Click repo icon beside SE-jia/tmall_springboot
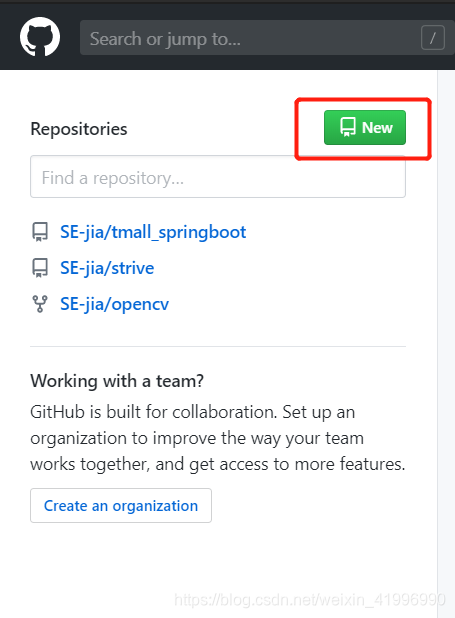This screenshot has width=455, height=618. (x=40, y=232)
